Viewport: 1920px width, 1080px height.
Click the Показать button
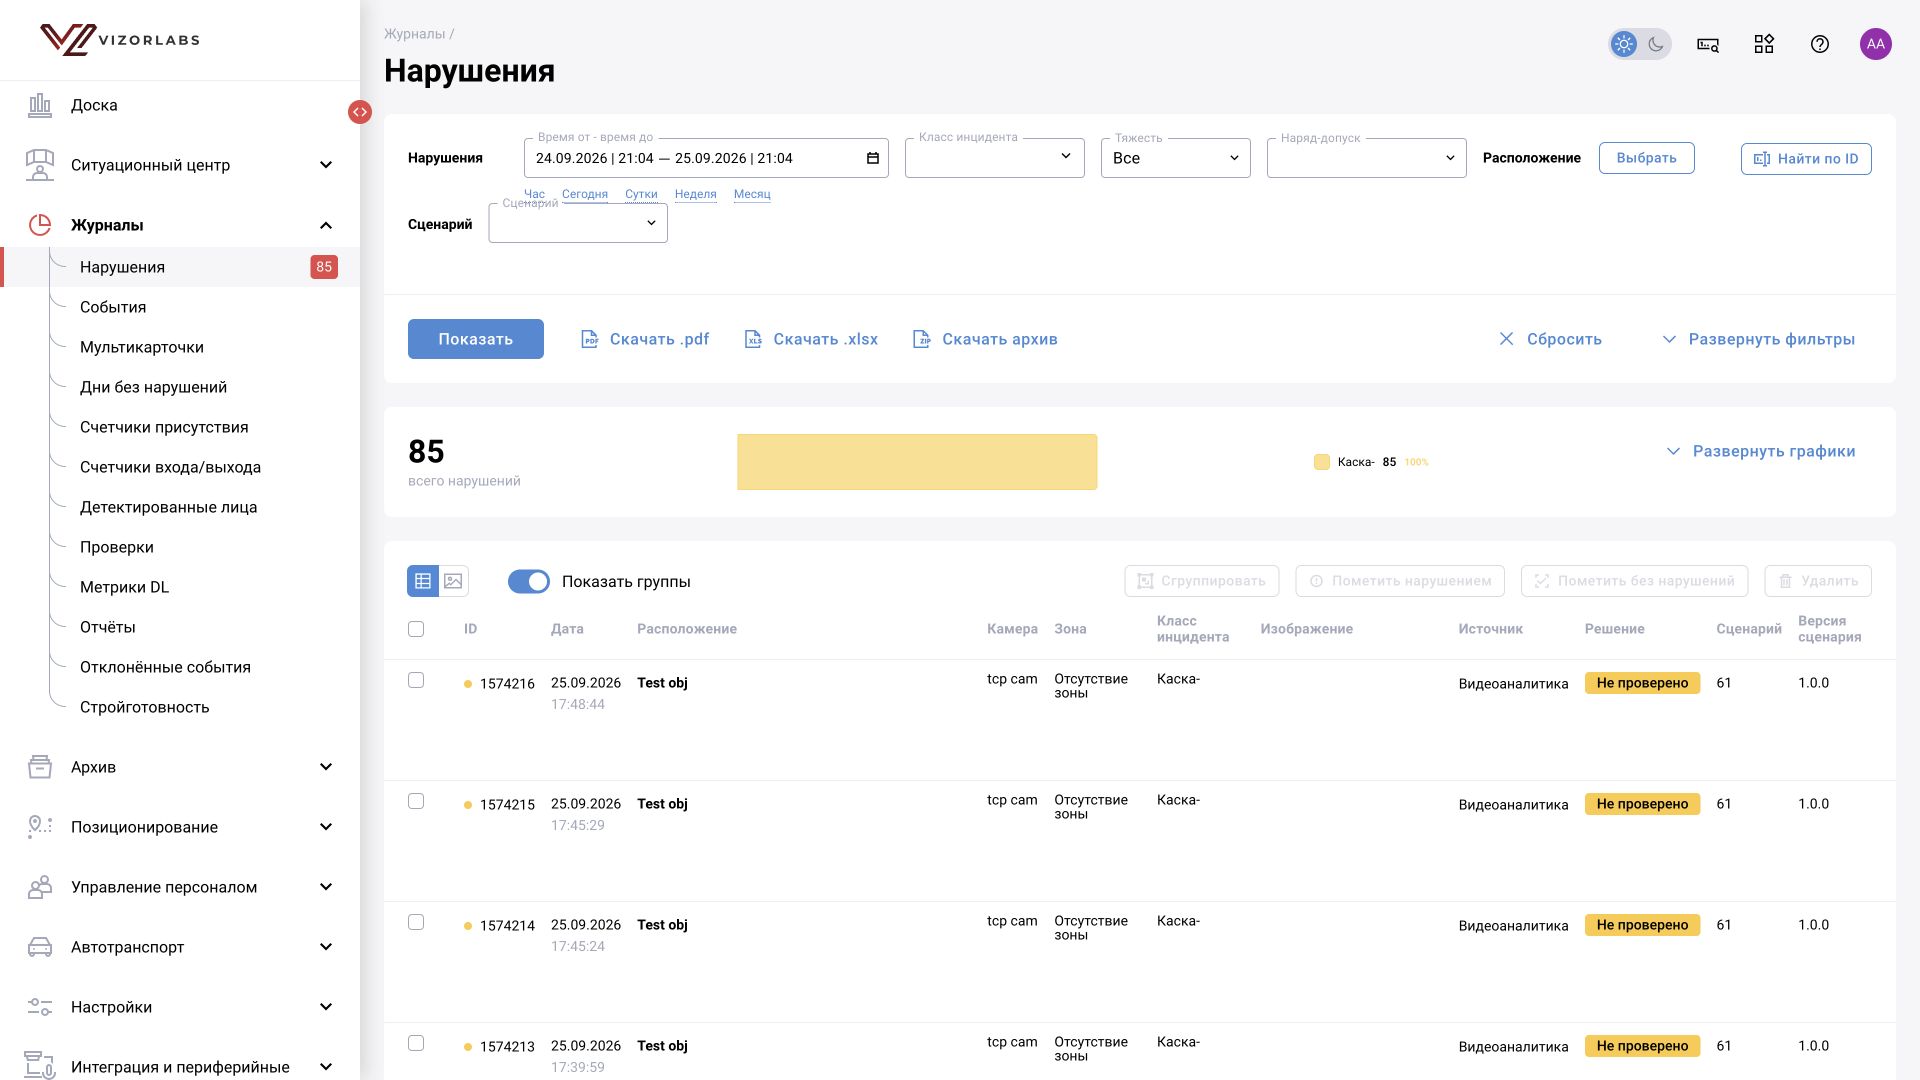pos(476,339)
